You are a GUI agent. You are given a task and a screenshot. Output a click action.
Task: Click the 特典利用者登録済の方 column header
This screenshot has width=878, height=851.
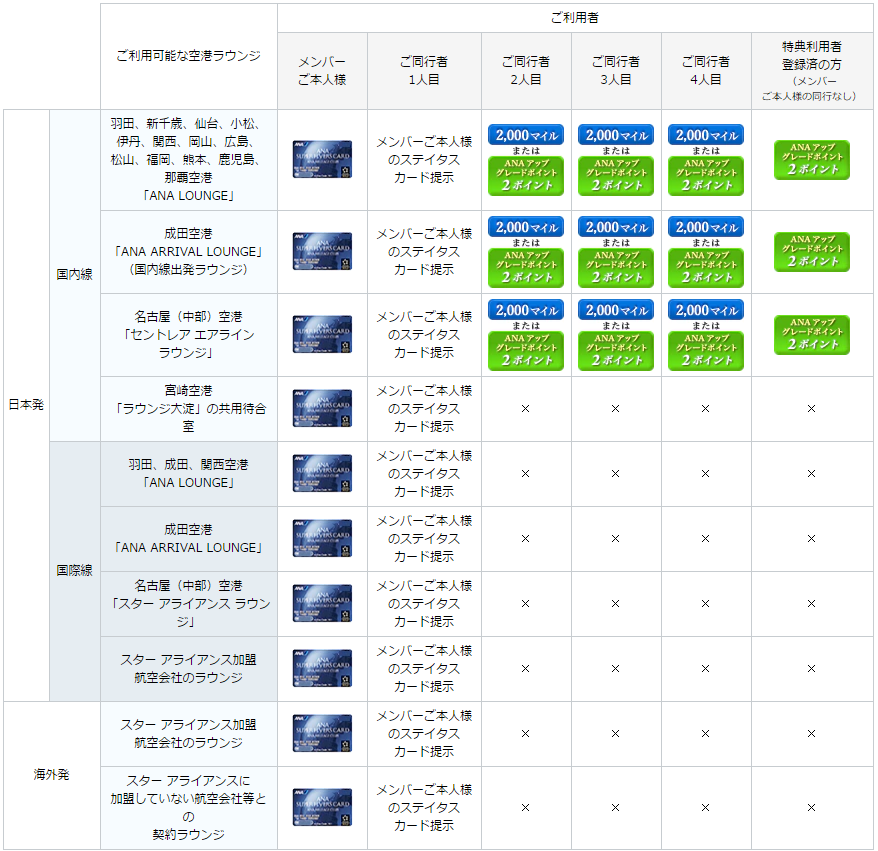point(812,71)
